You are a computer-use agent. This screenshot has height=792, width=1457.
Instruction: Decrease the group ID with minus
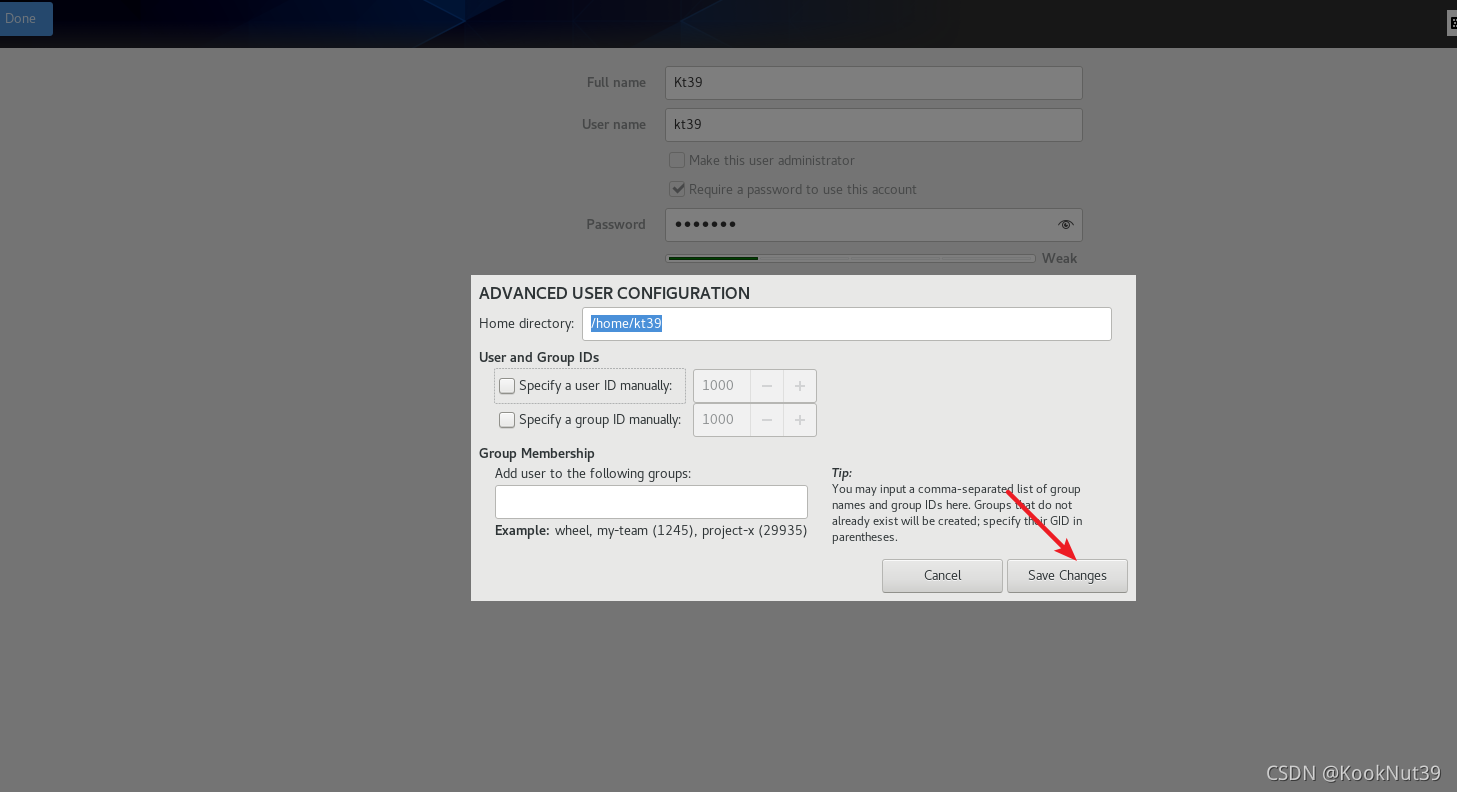(x=767, y=420)
